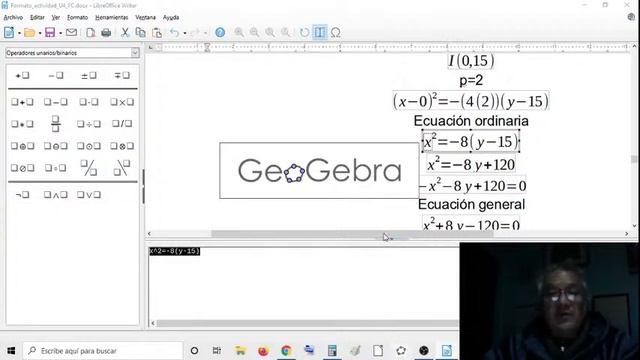Open Task View on the taskbar
640x360 pixels.
pos(217,351)
